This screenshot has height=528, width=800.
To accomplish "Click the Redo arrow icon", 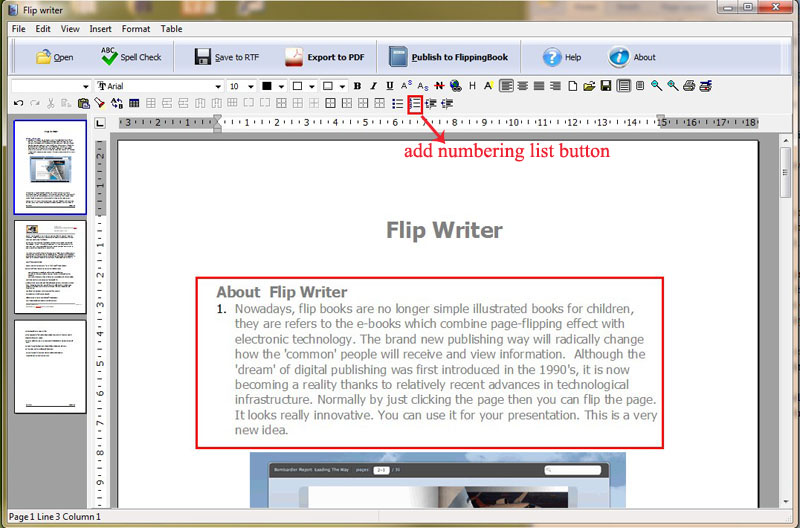I will coord(35,104).
